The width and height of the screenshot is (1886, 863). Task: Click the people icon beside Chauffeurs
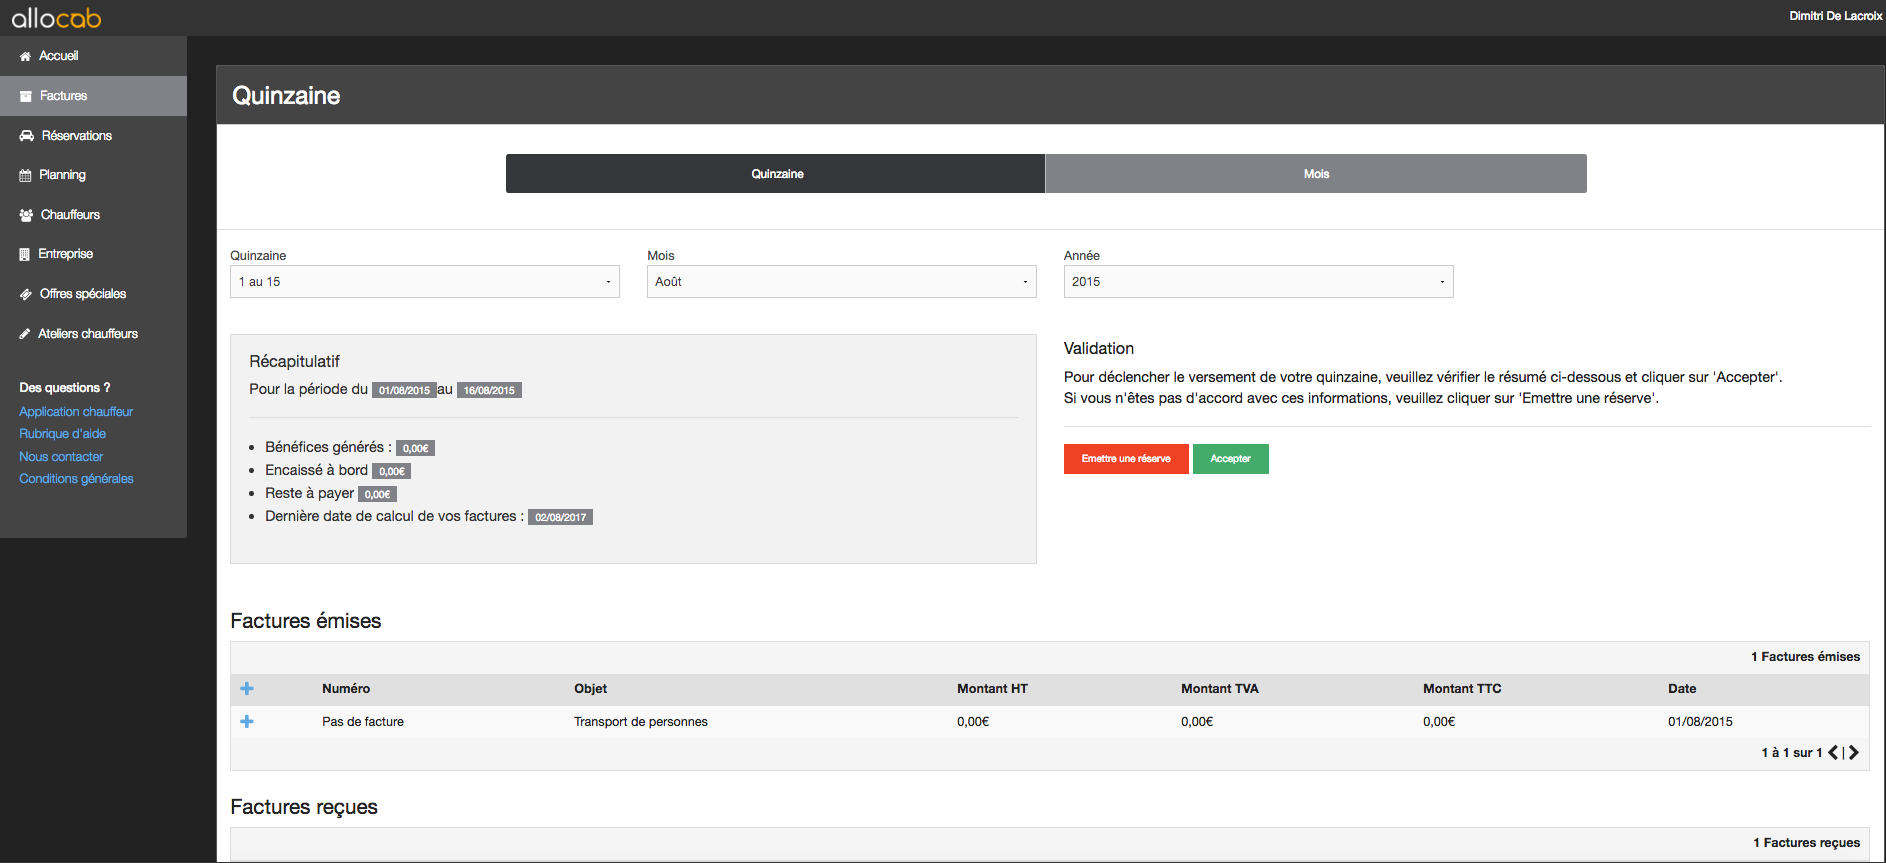point(26,215)
